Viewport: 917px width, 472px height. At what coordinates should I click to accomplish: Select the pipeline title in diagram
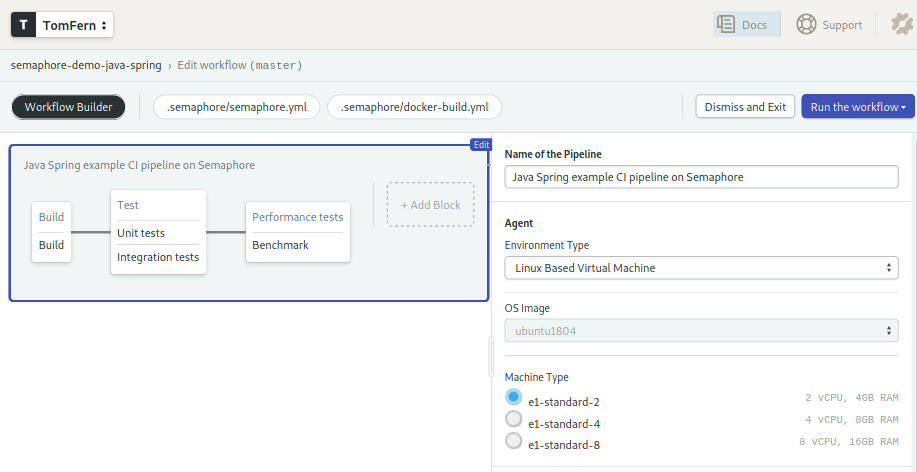(x=139, y=165)
